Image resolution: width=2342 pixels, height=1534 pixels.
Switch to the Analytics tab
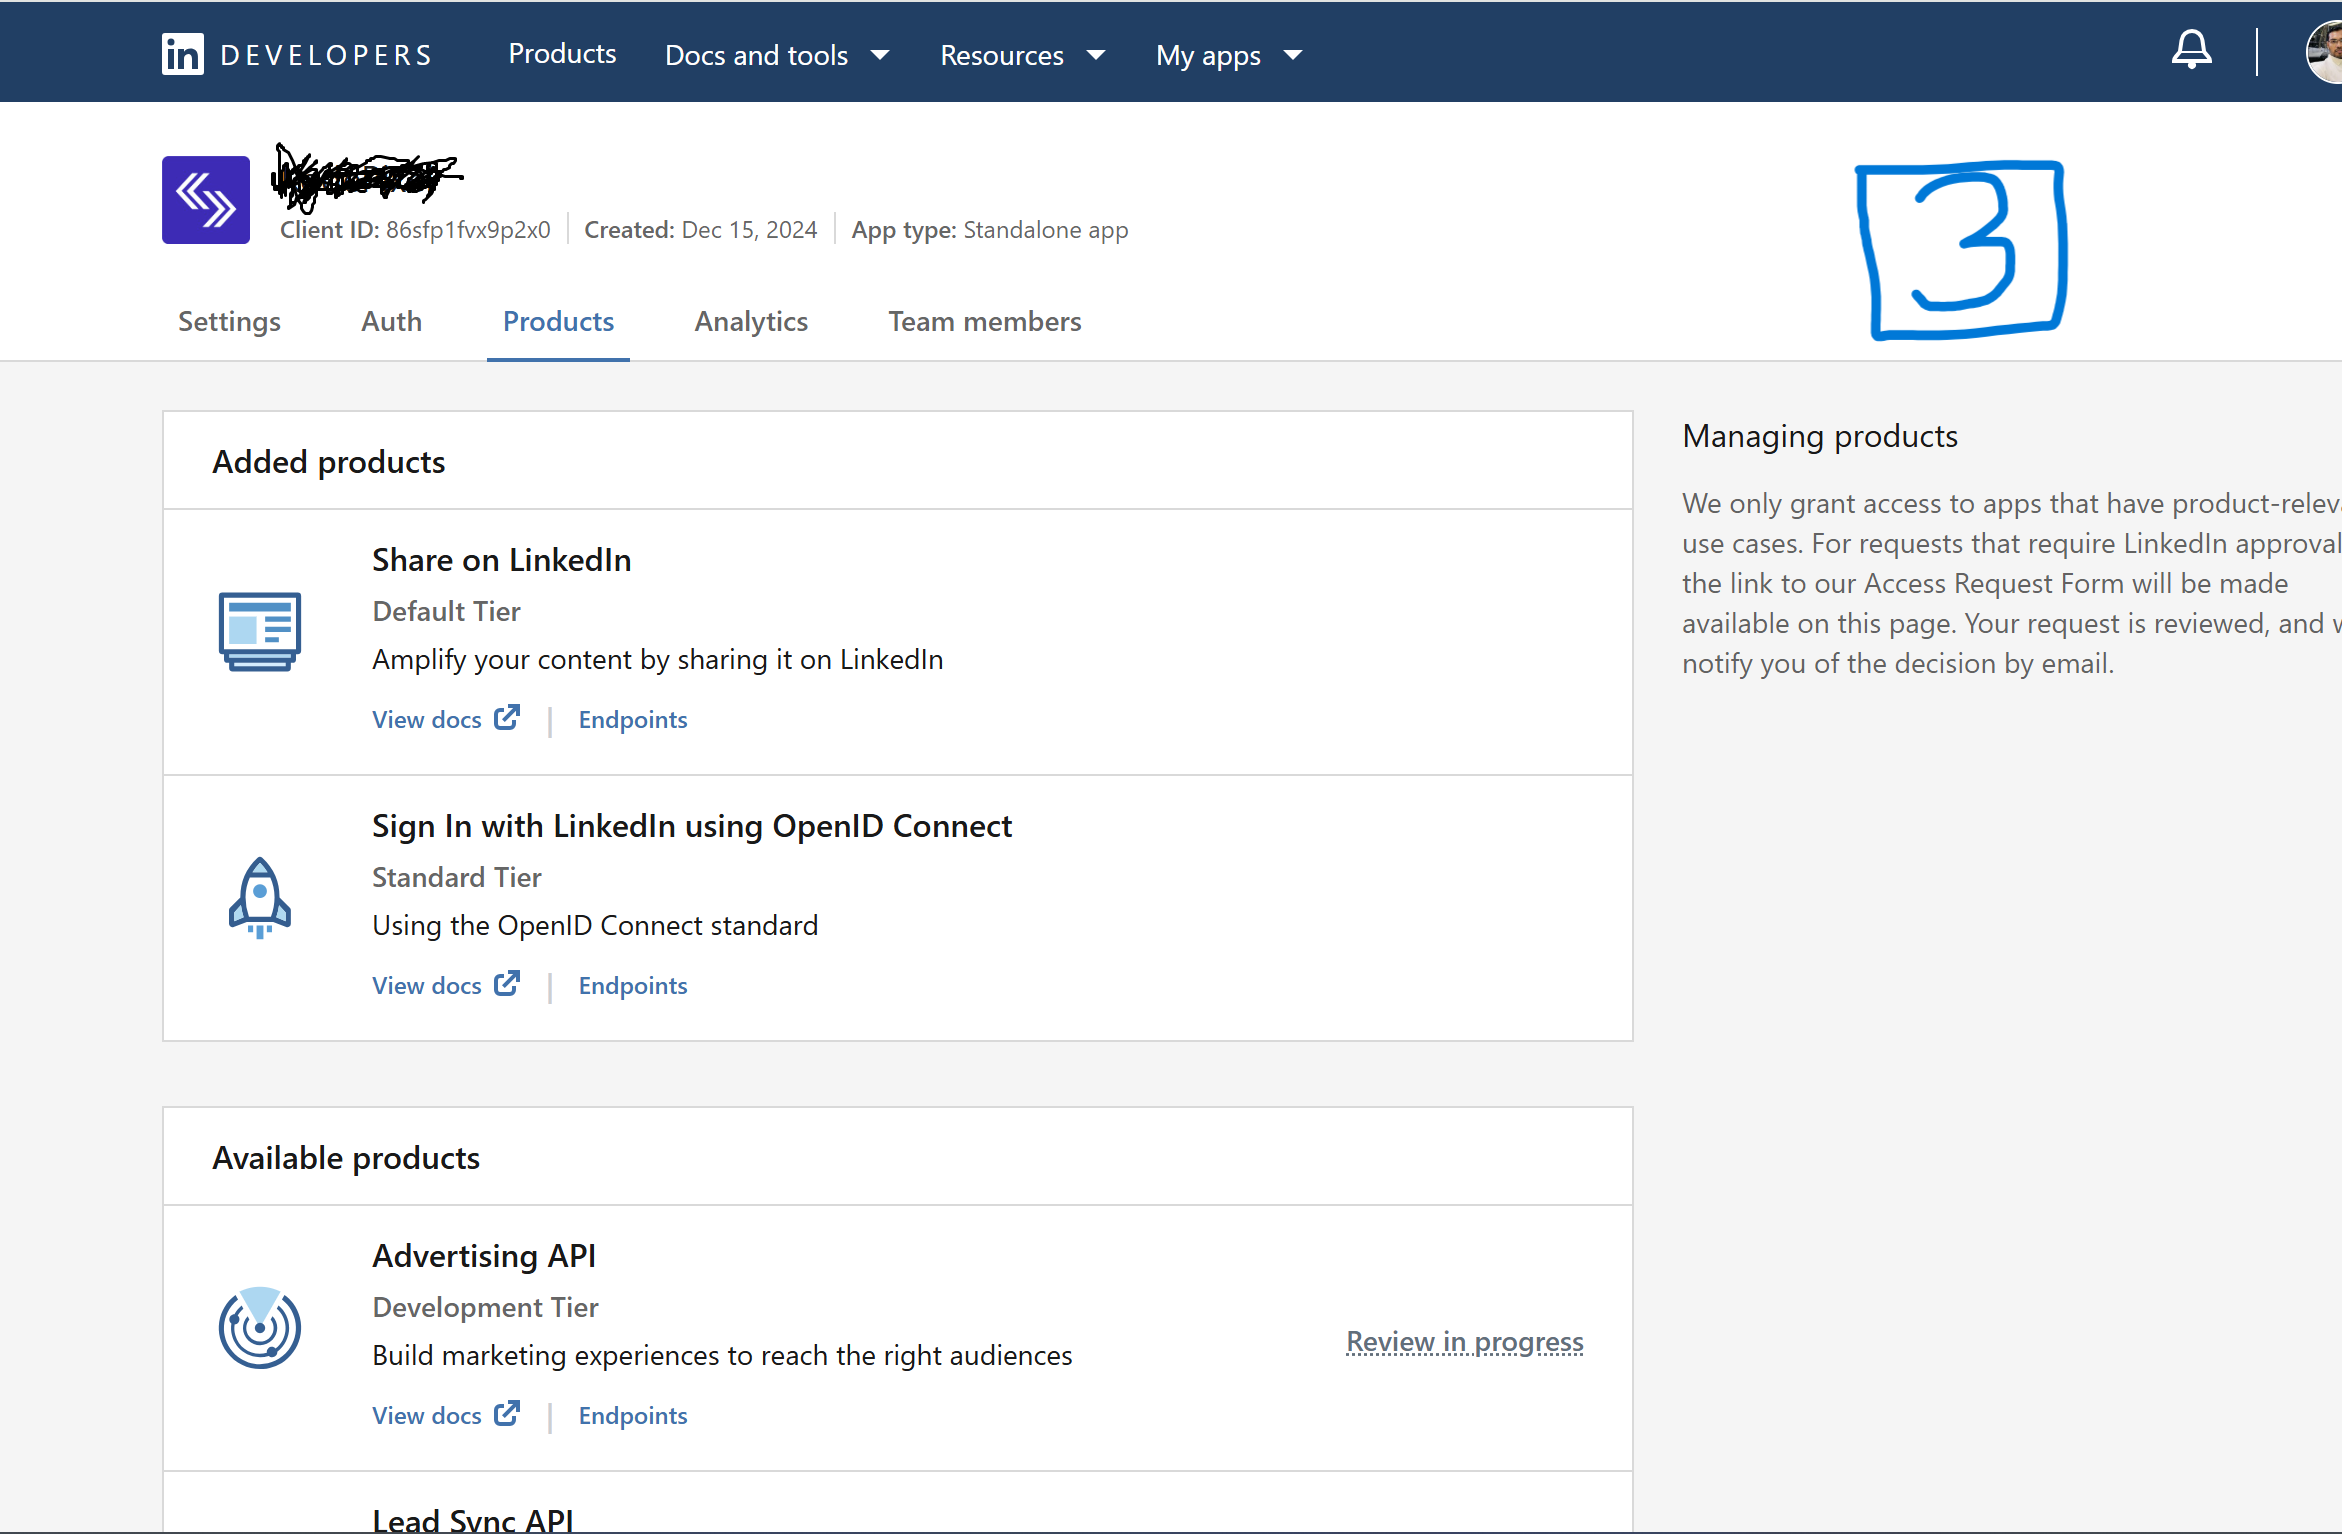(751, 321)
